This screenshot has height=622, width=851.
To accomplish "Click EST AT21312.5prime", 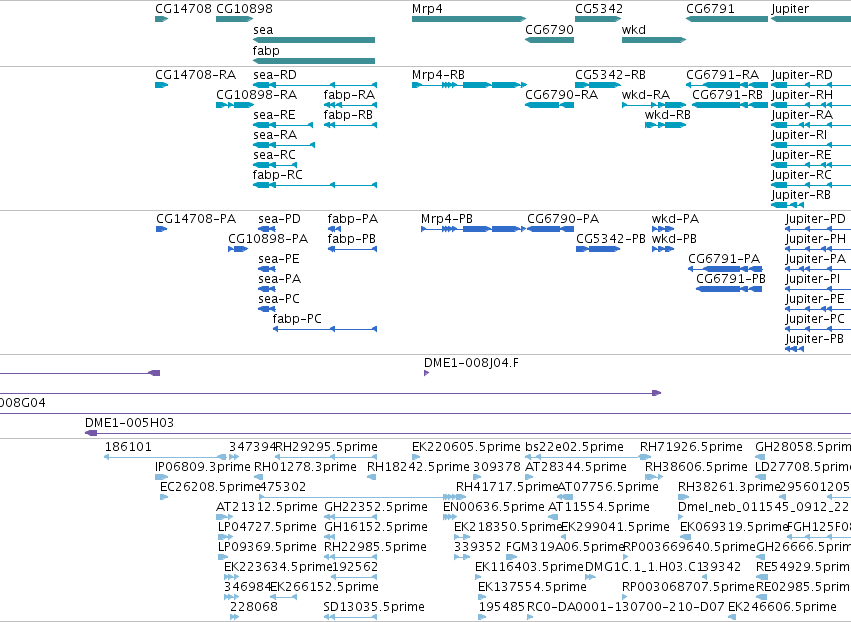I will coord(225,517).
